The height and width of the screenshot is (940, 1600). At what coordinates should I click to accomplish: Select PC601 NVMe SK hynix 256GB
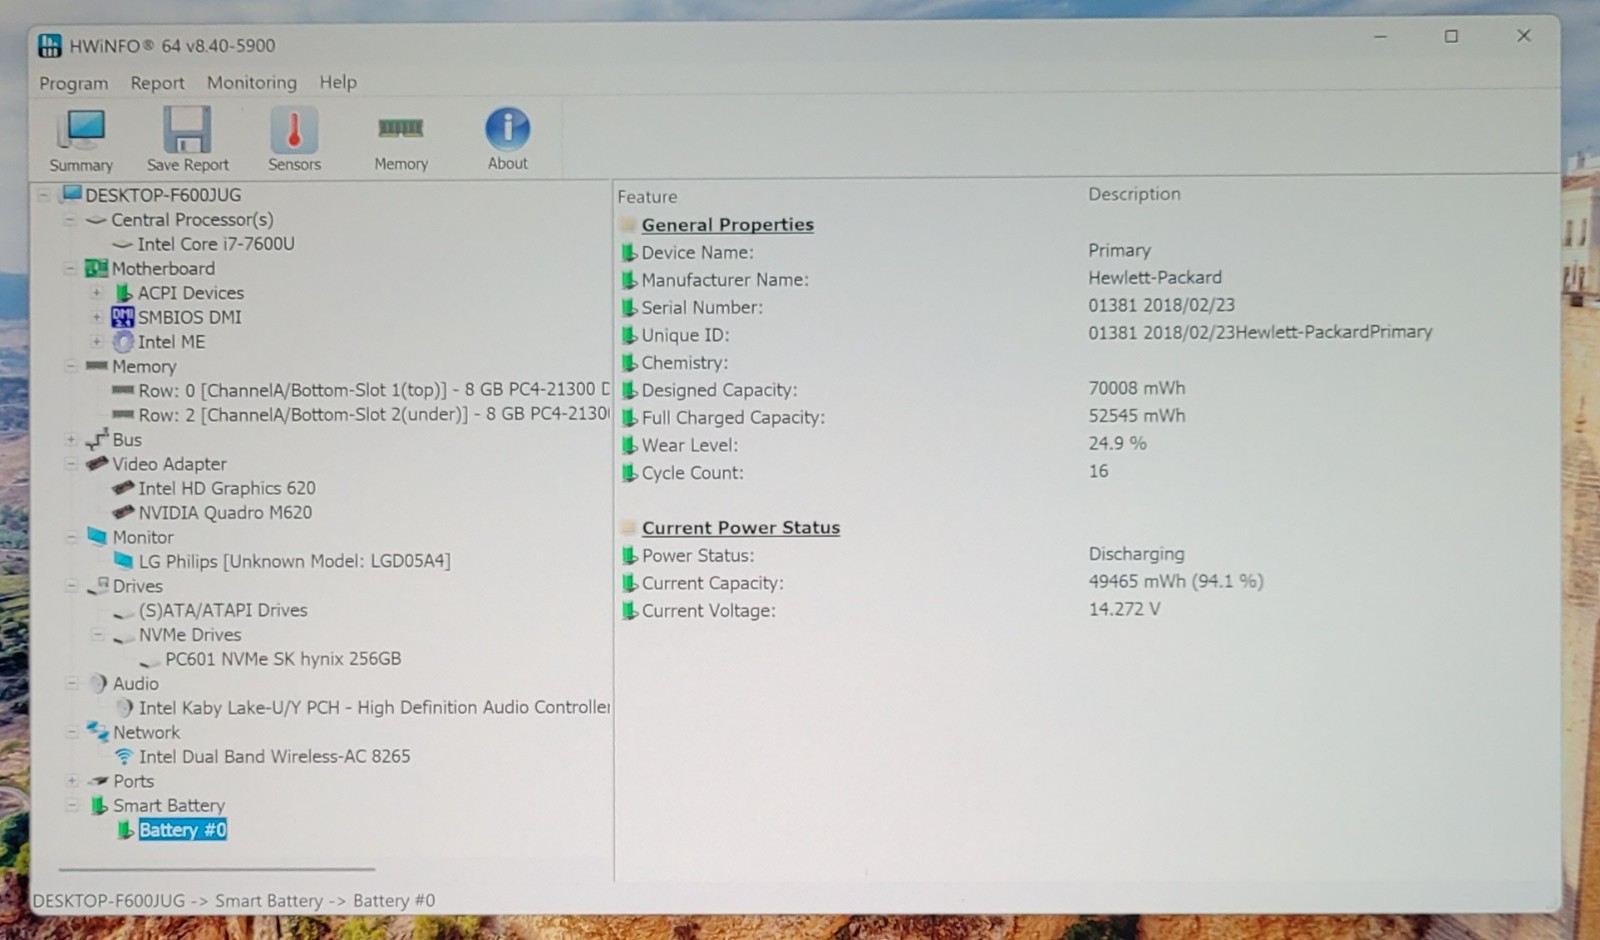pyautogui.click(x=283, y=659)
